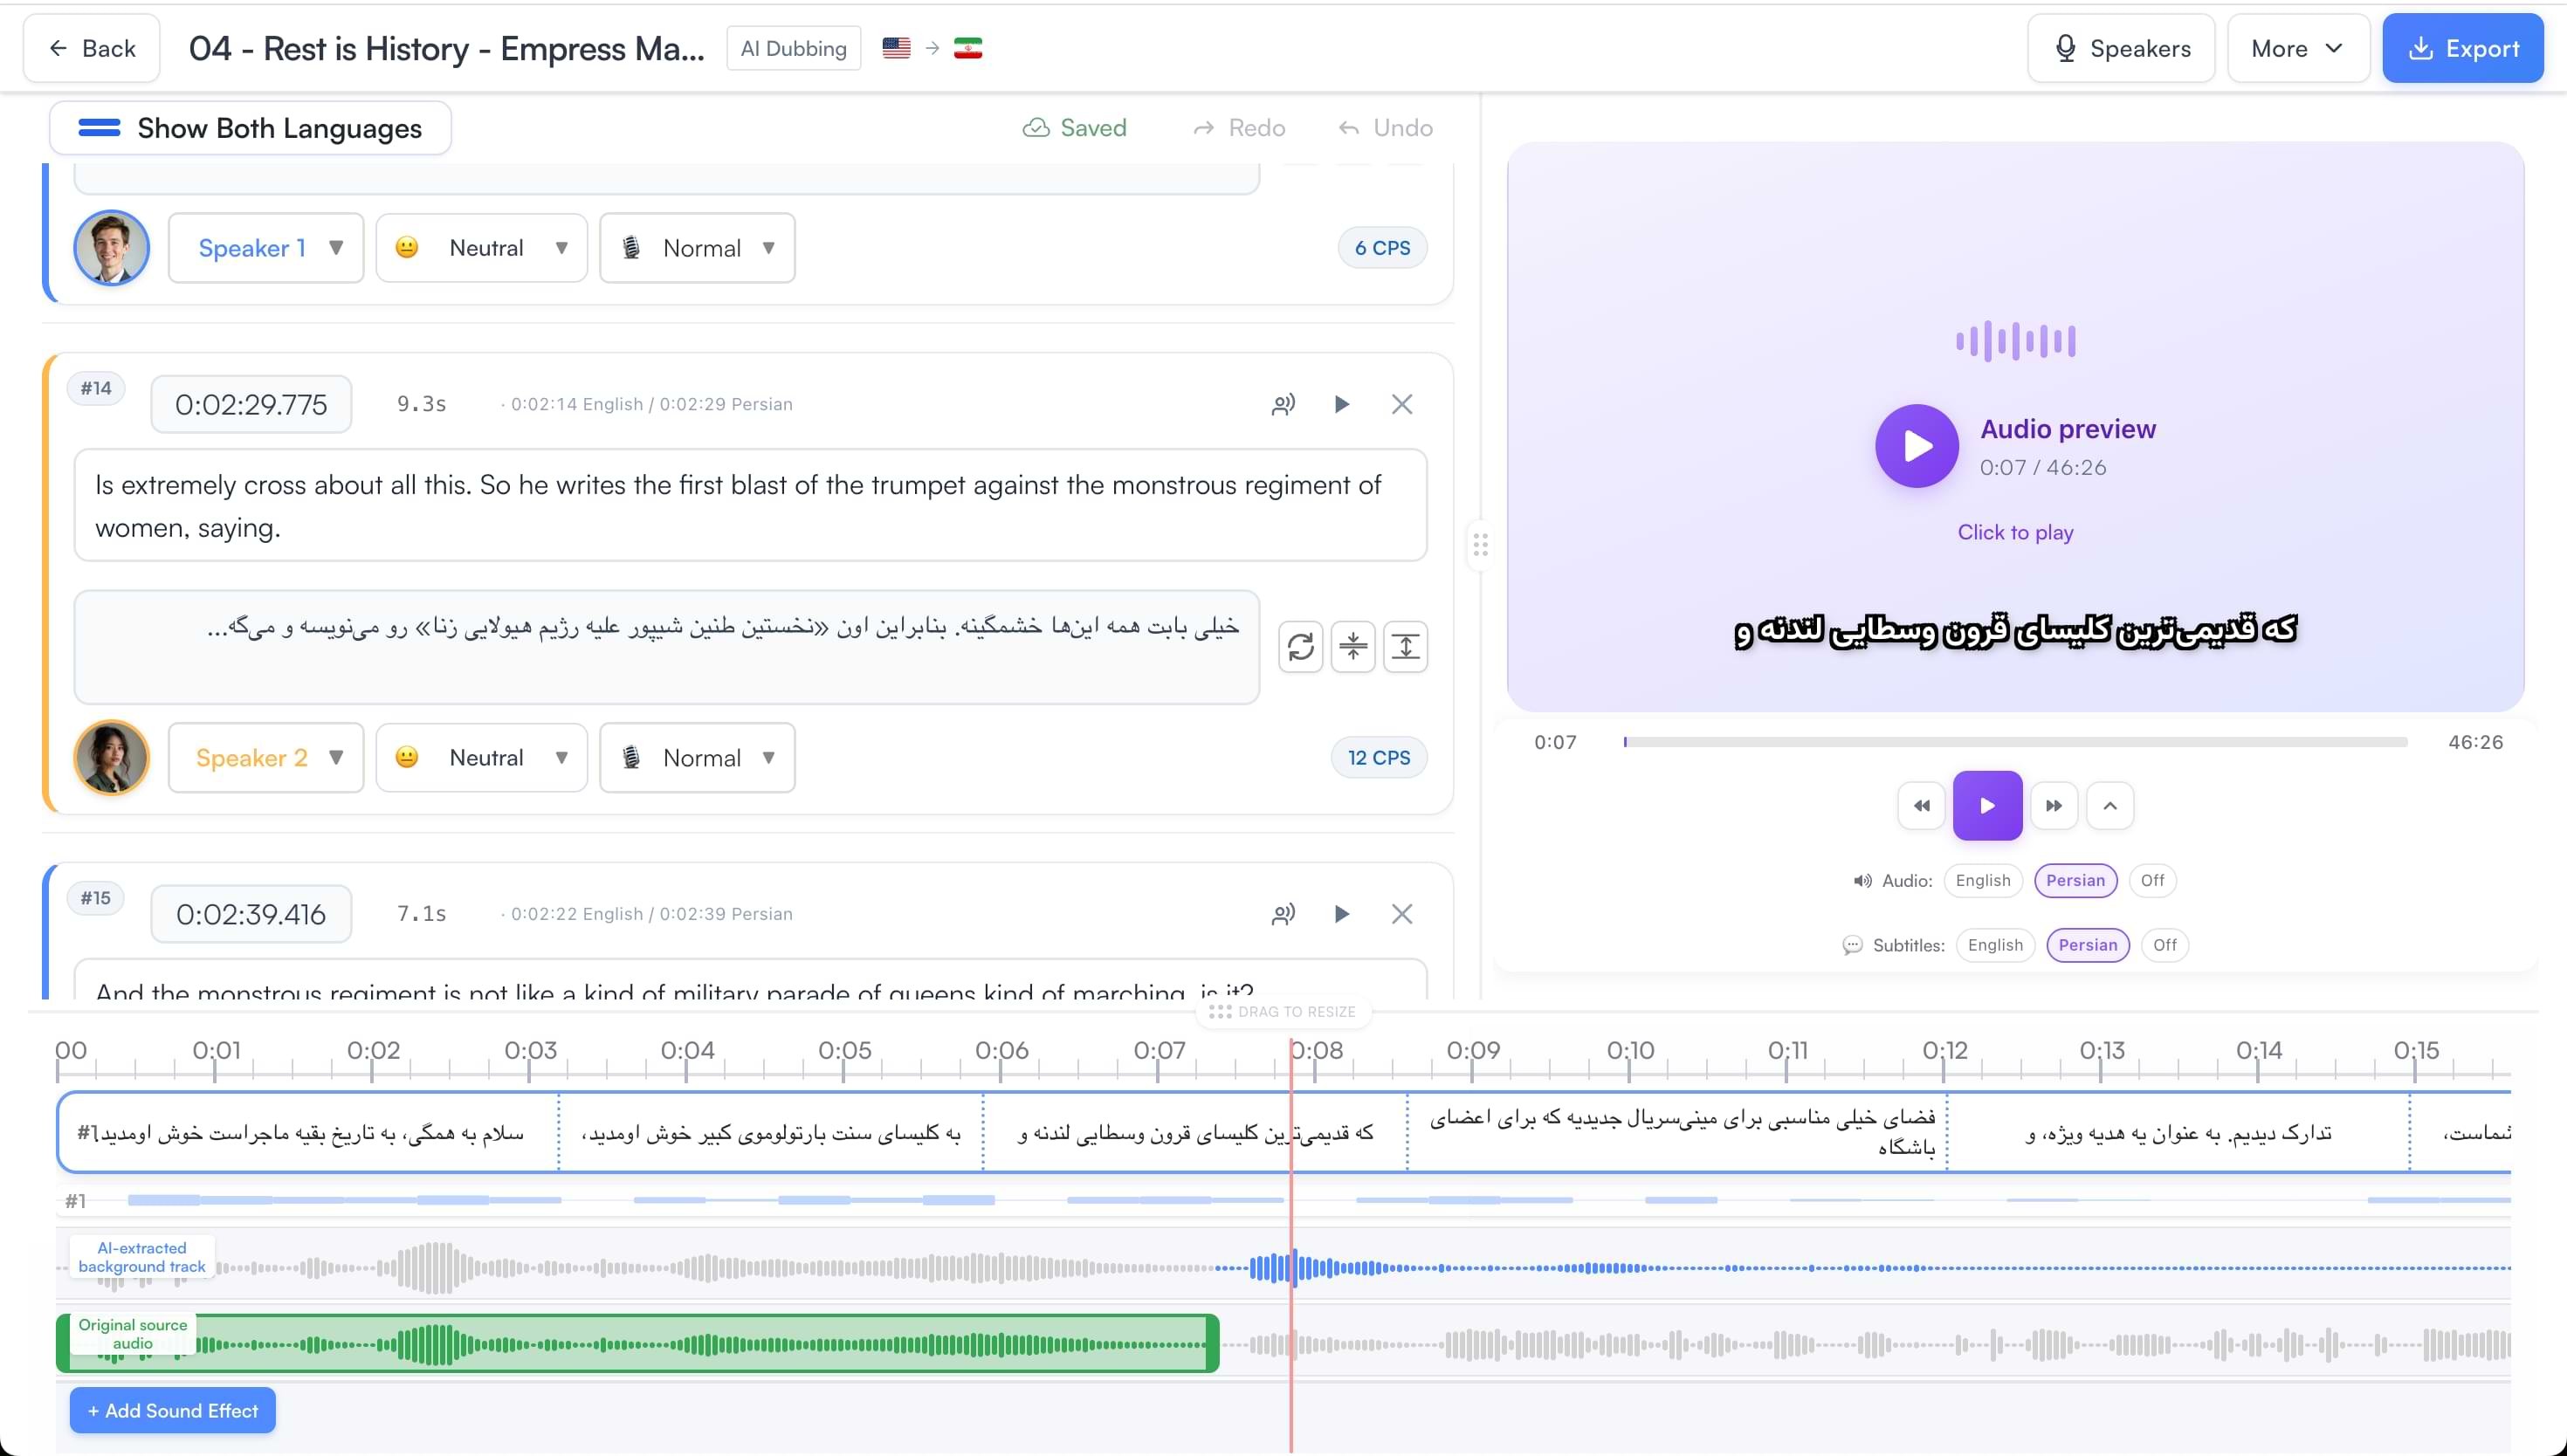Open the Neutral emotion dropdown beside Speaker 1
The image size is (2567, 1456).
481,248
